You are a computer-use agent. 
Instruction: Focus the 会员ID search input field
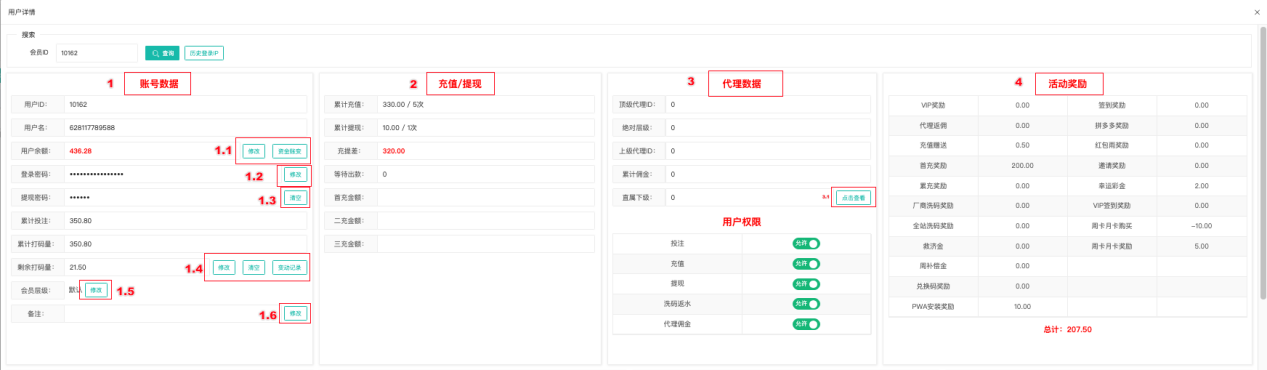coord(96,52)
